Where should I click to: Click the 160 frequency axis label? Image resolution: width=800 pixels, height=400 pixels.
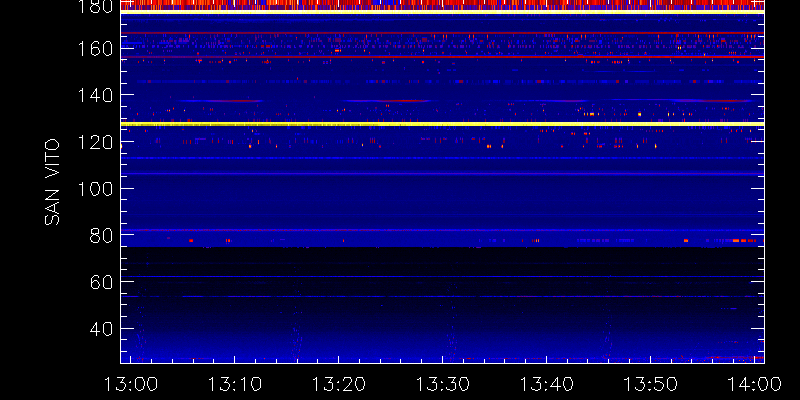[x=95, y=49]
